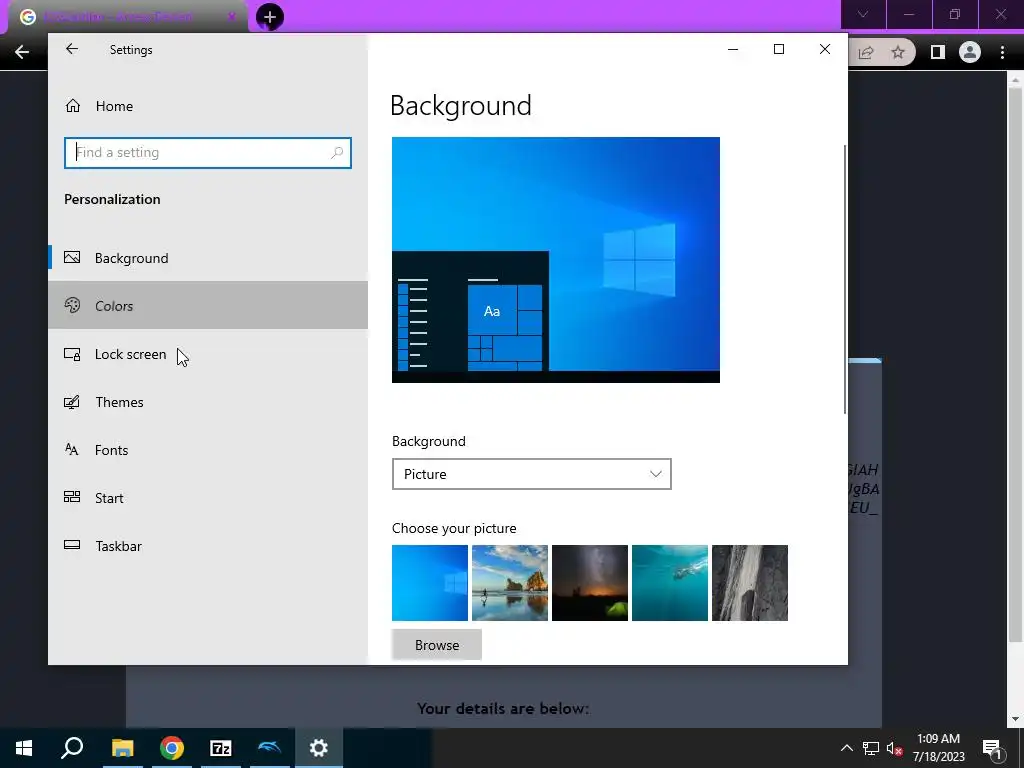Open Chrome tab search chevron
Screen dimensions: 1024x768
coord(863,14)
